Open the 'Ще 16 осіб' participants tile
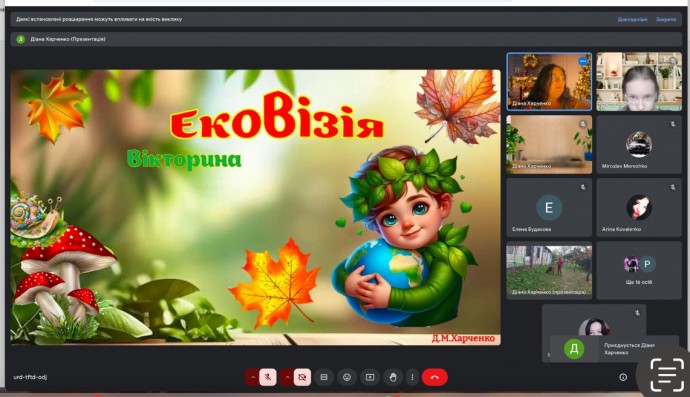The height and width of the screenshot is (397, 690). click(639, 271)
